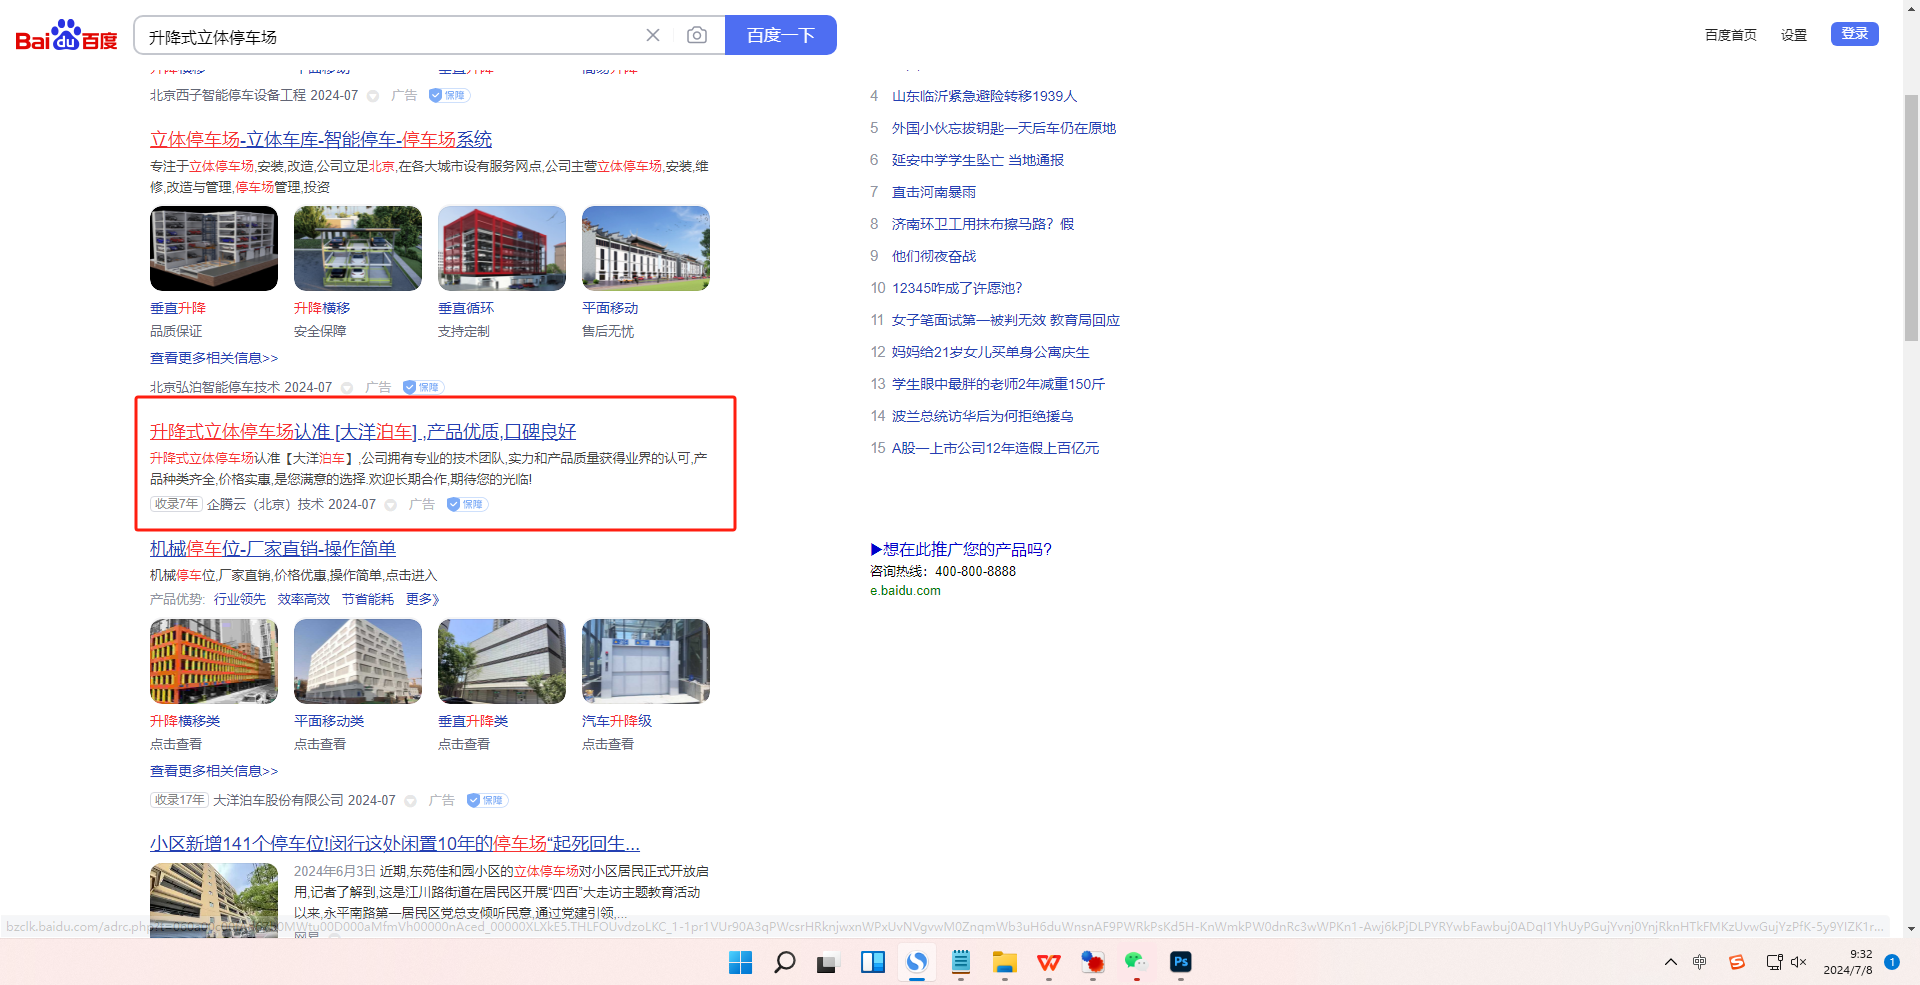The width and height of the screenshot is (1920, 985).
Task: Open hot search A股一上市公司12年造假上百亿元
Action: tap(995, 448)
